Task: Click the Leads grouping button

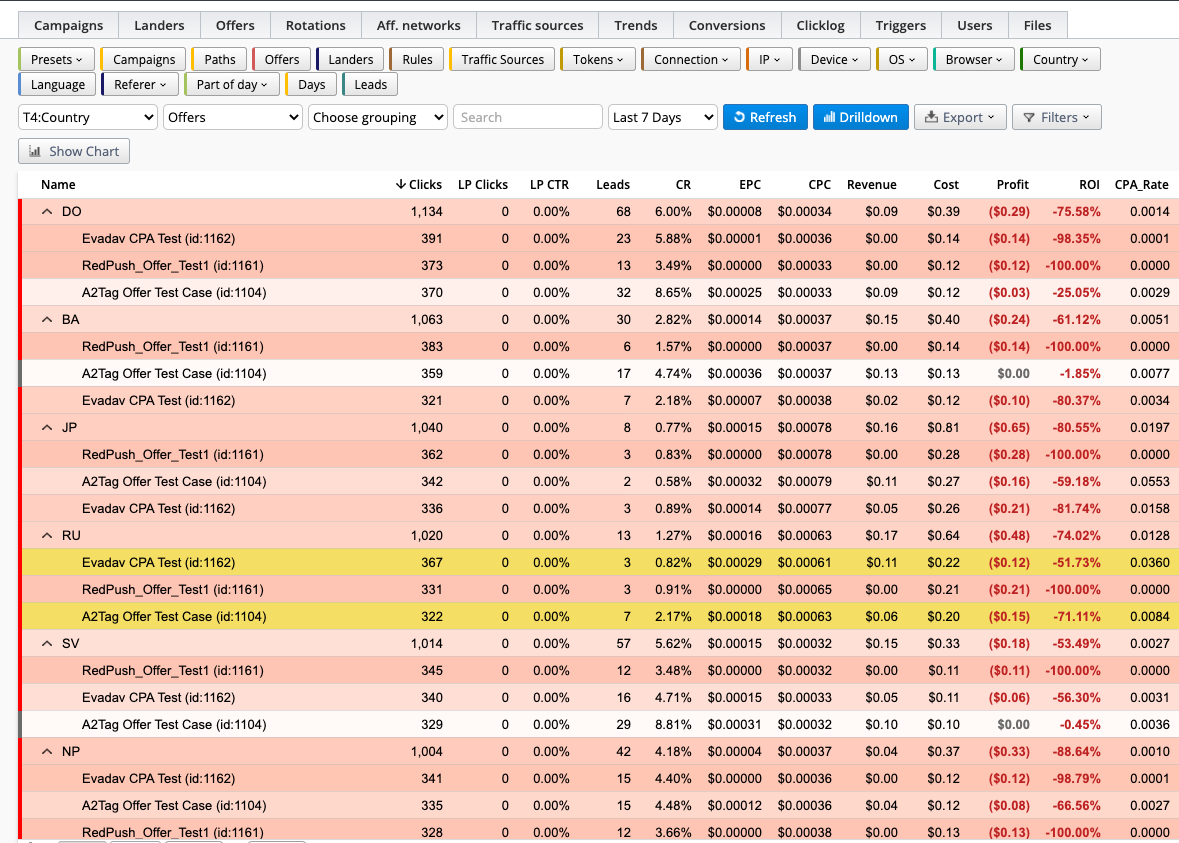Action: pyautogui.click(x=370, y=84)
